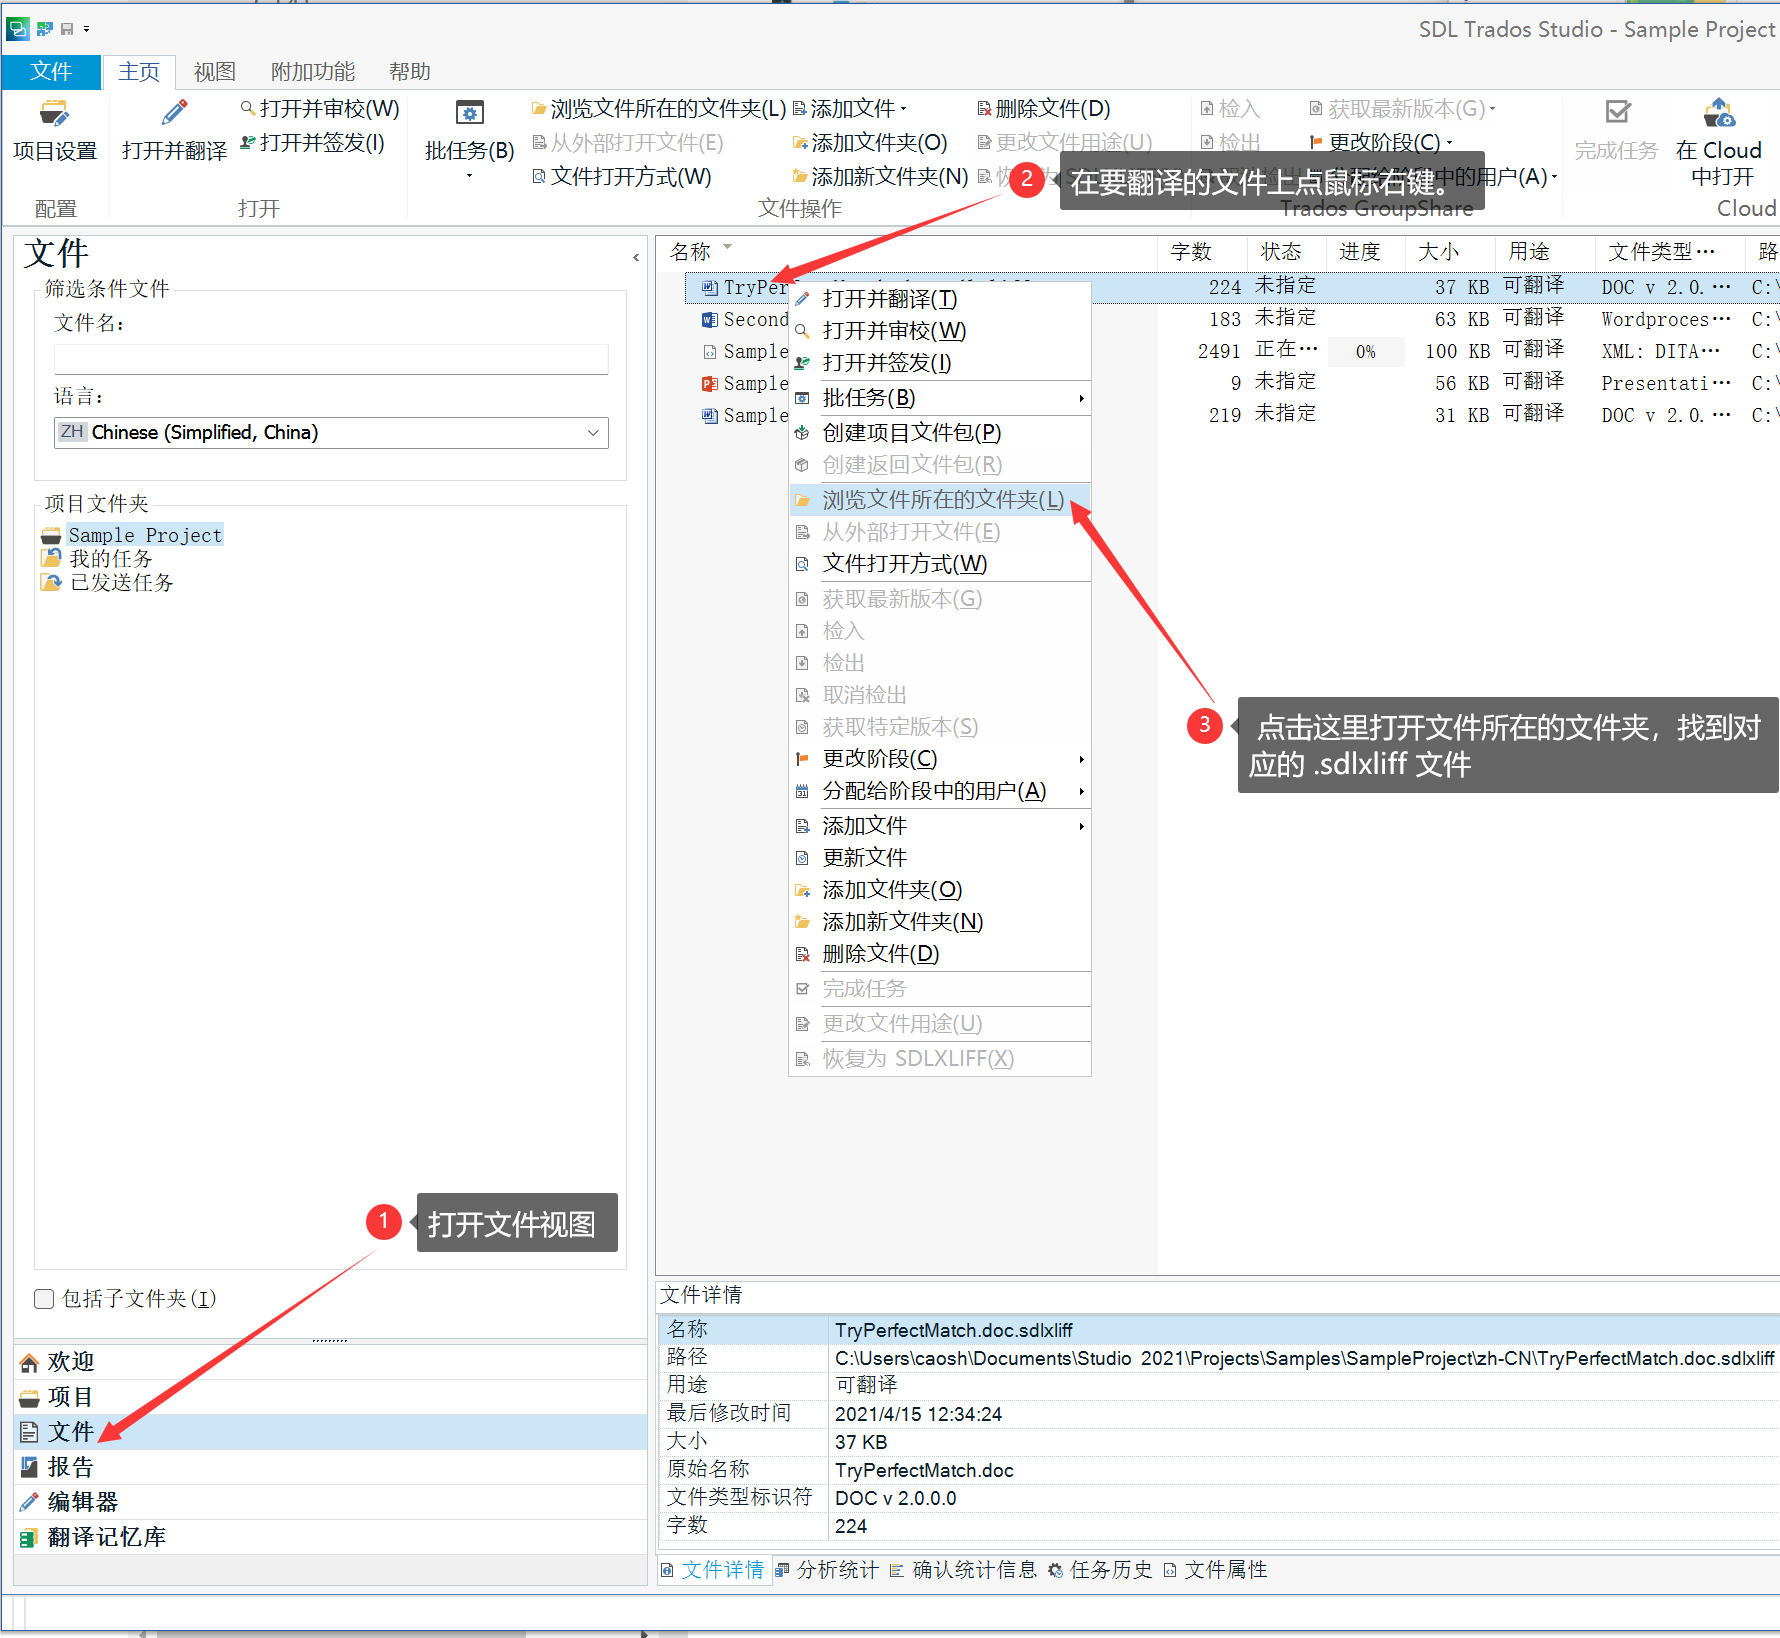This screenshot has width=1780, height=1638.
Task: Click the 0% progress bar of SampleXML
Action: coord(1366,351)
